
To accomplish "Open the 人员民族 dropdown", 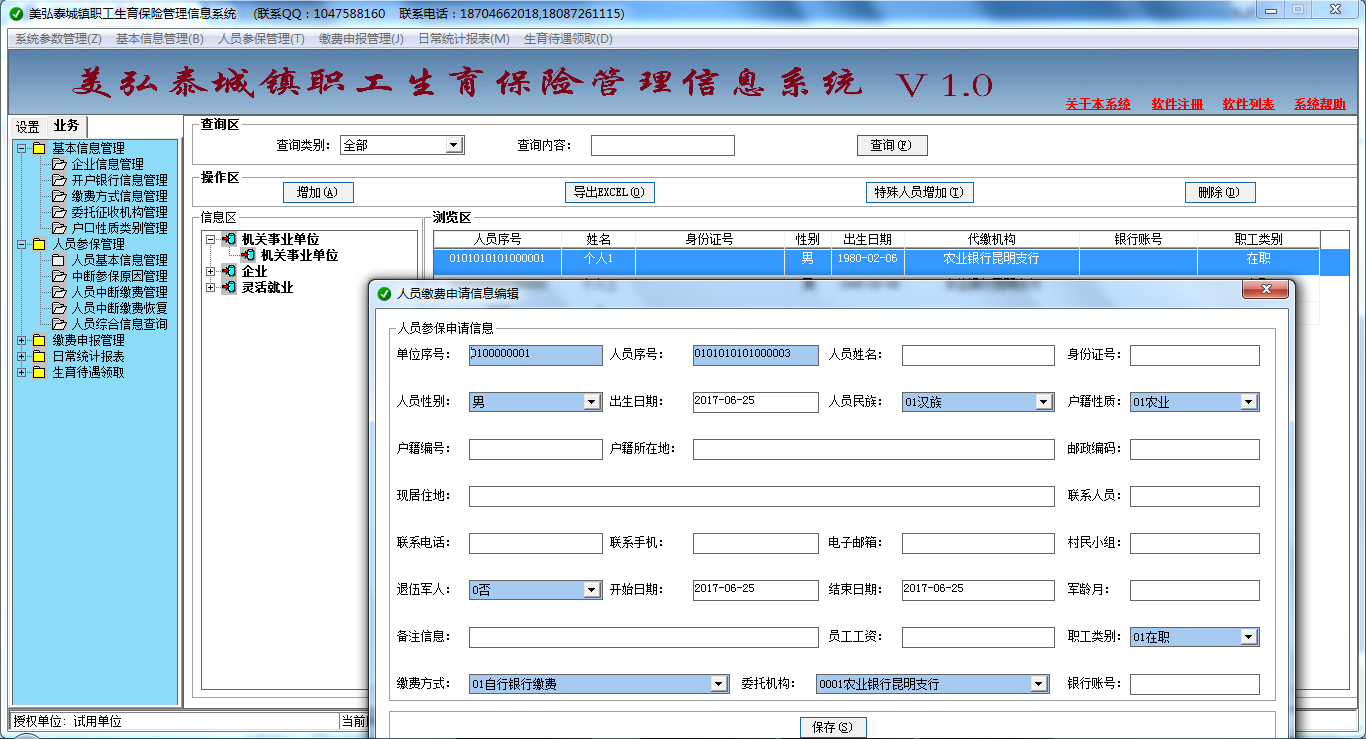I will click(1044, 402).
